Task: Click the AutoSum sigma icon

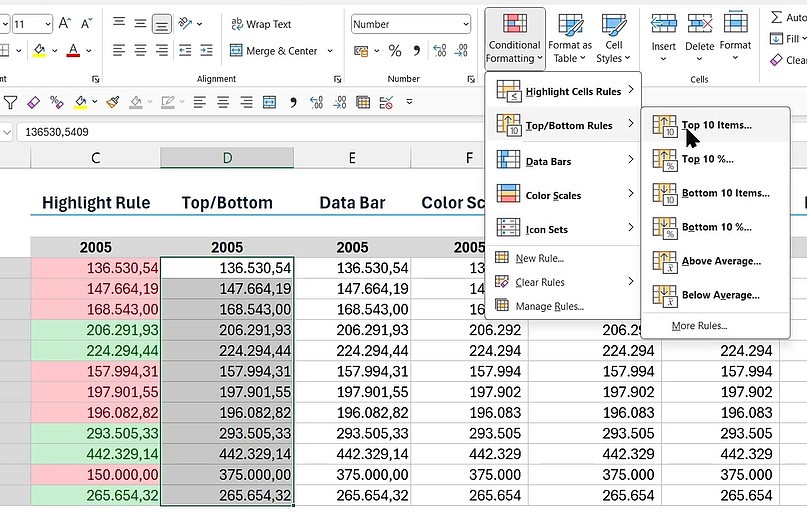Action: tap(778, 17)
